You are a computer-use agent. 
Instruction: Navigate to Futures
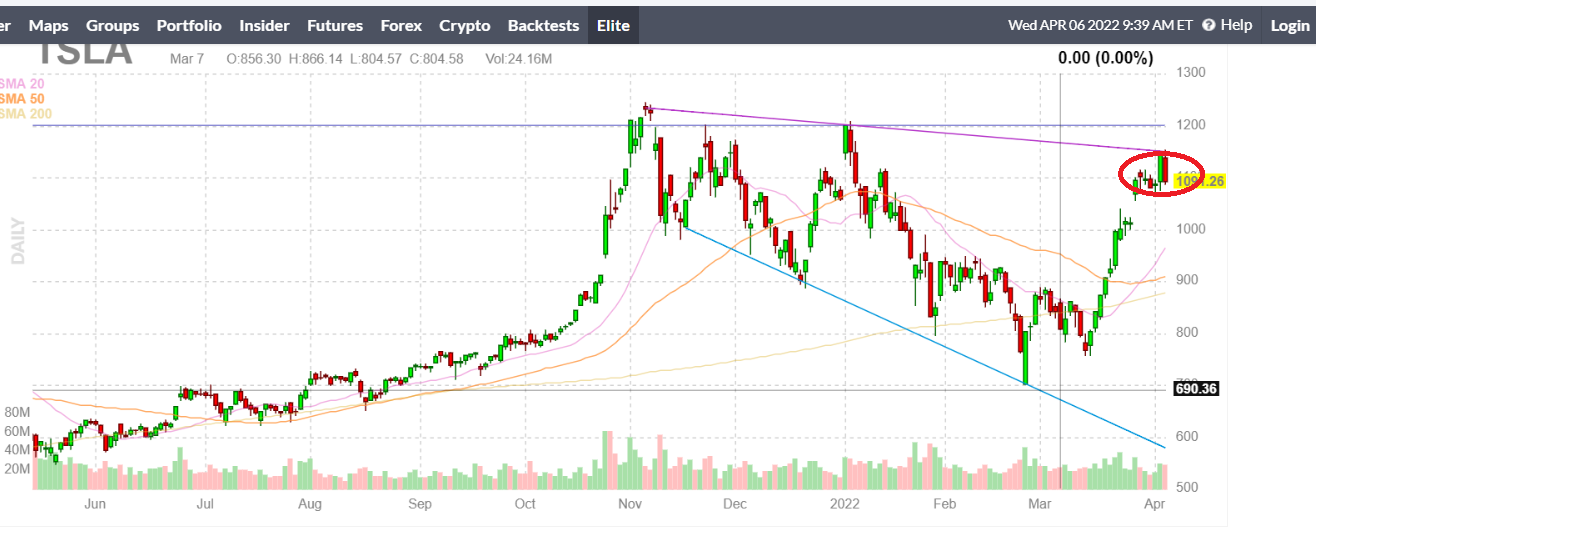[x=335, y=26]
